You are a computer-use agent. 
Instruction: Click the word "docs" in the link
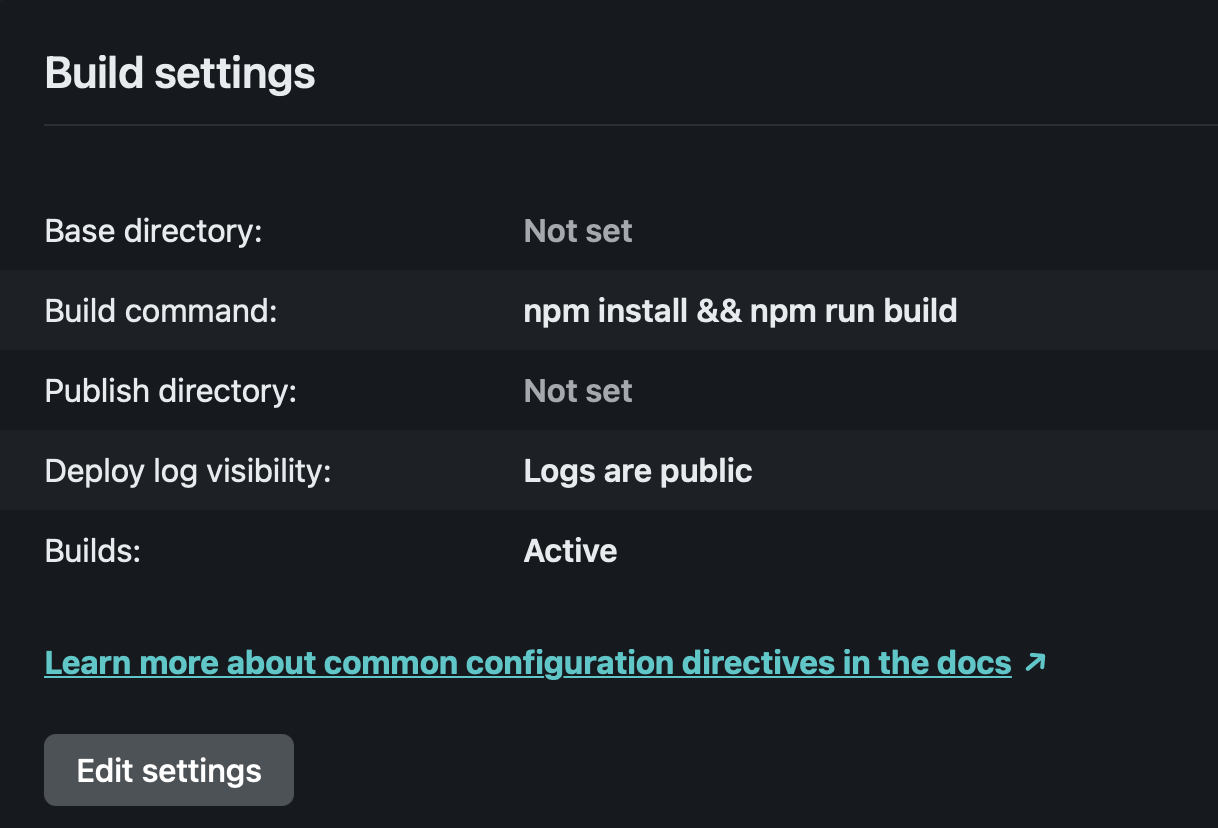coord(975,663)
